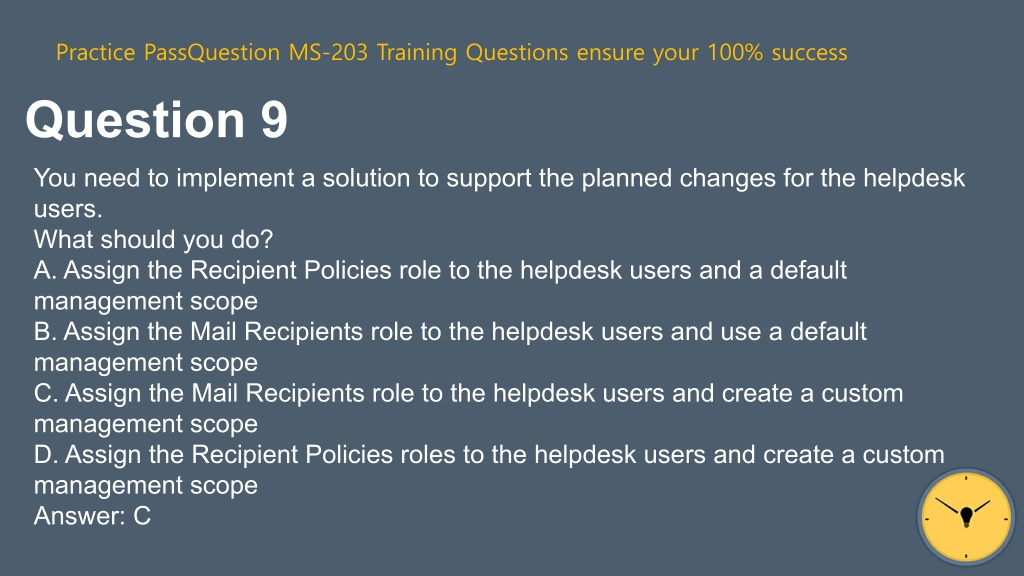Choose option D, Recipient Policies with custom scope

point(489,470)
